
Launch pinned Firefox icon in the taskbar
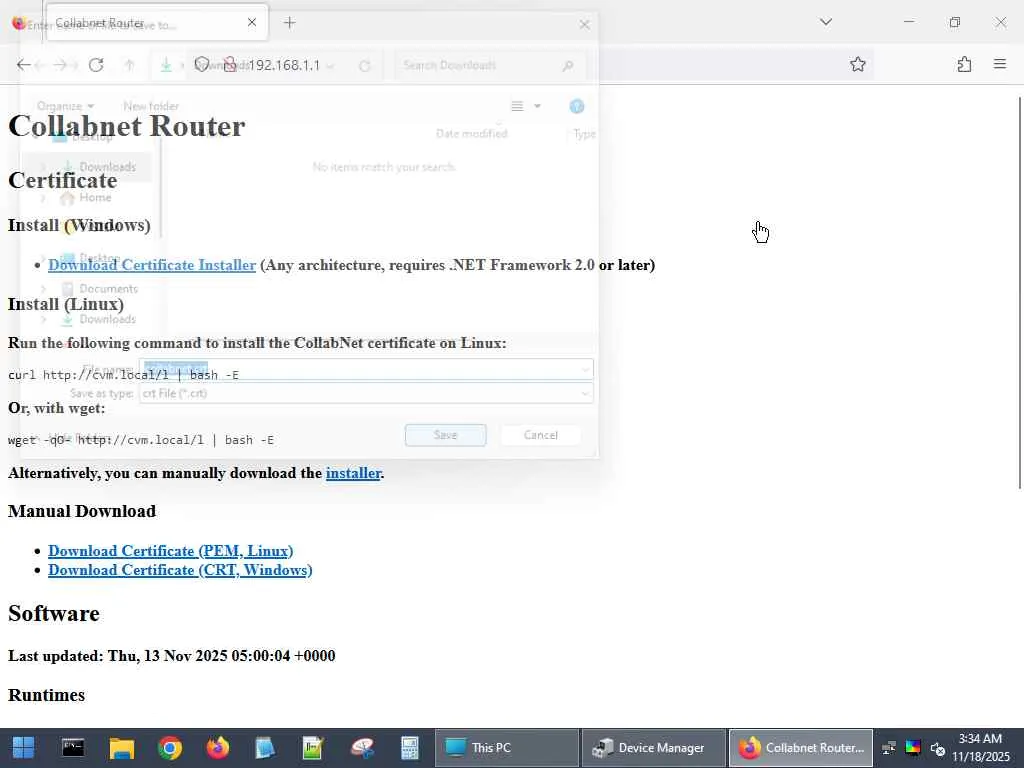tap(217, 748)
